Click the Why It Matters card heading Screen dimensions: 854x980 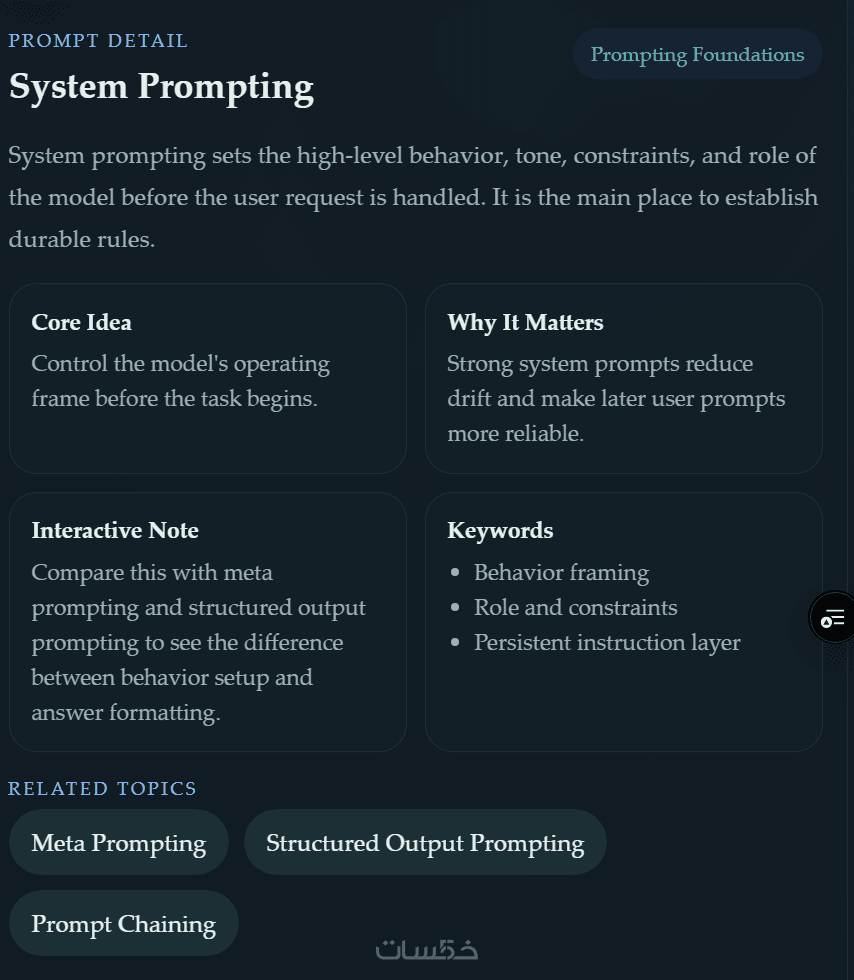pos(525,322)
